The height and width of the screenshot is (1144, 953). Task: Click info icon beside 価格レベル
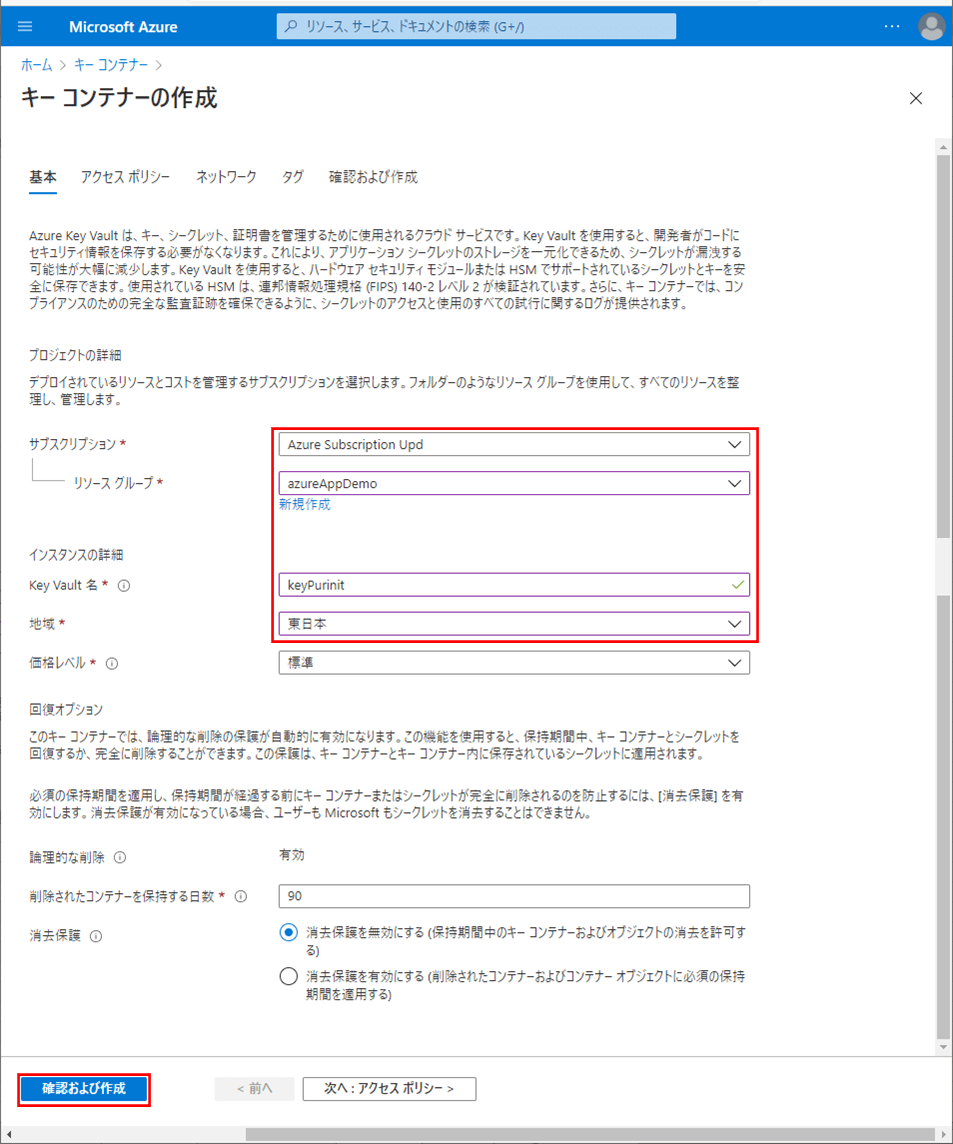(112, 663)
